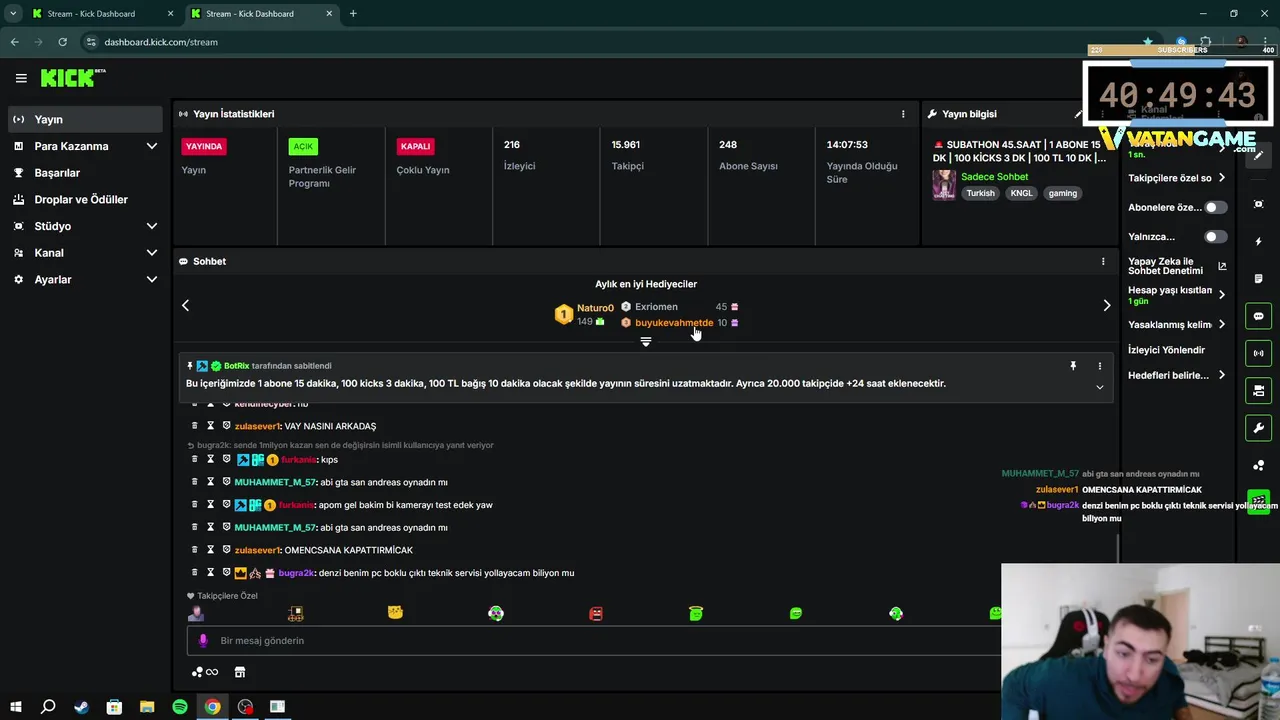Toggle the Yalnızca... chat mode switch
This screenshot has width=1280, height=720.
click(1215, 237)
